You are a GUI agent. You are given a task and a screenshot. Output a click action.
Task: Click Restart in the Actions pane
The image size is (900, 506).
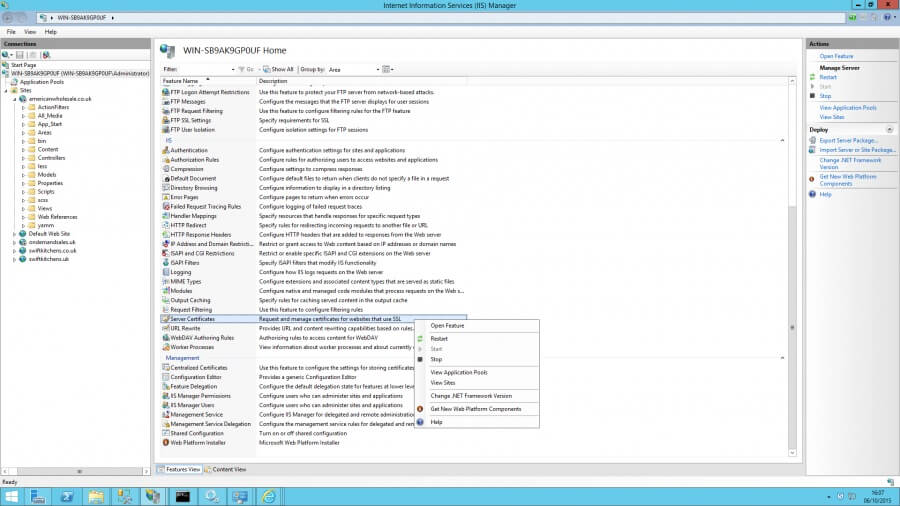tap(828, 77)
